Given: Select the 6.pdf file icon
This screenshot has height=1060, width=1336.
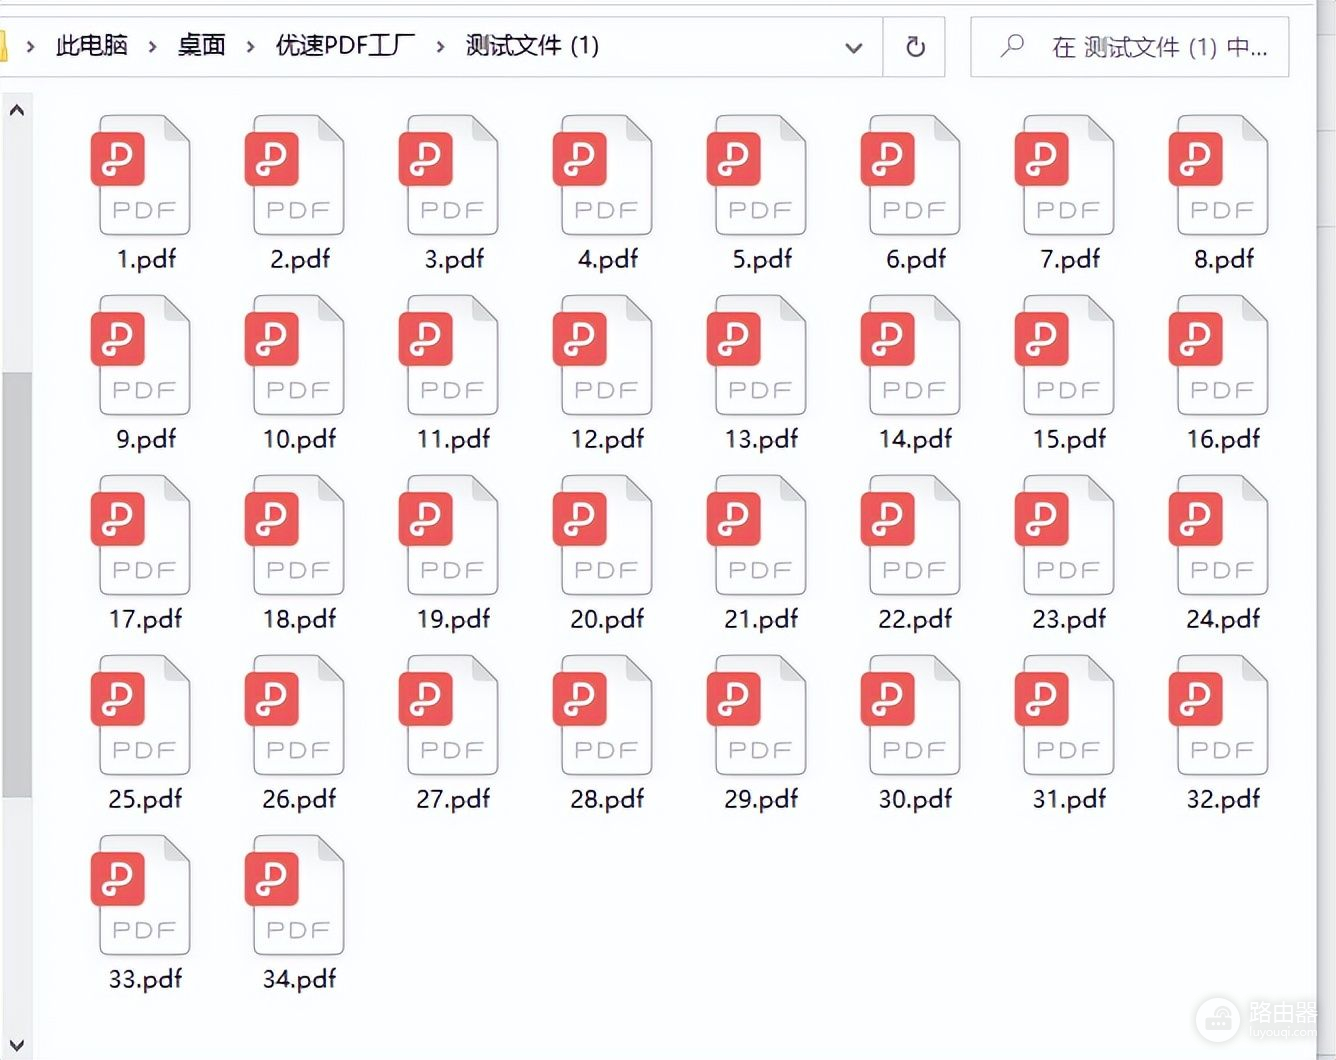Looking at the screenshot, I should [912, 175].
